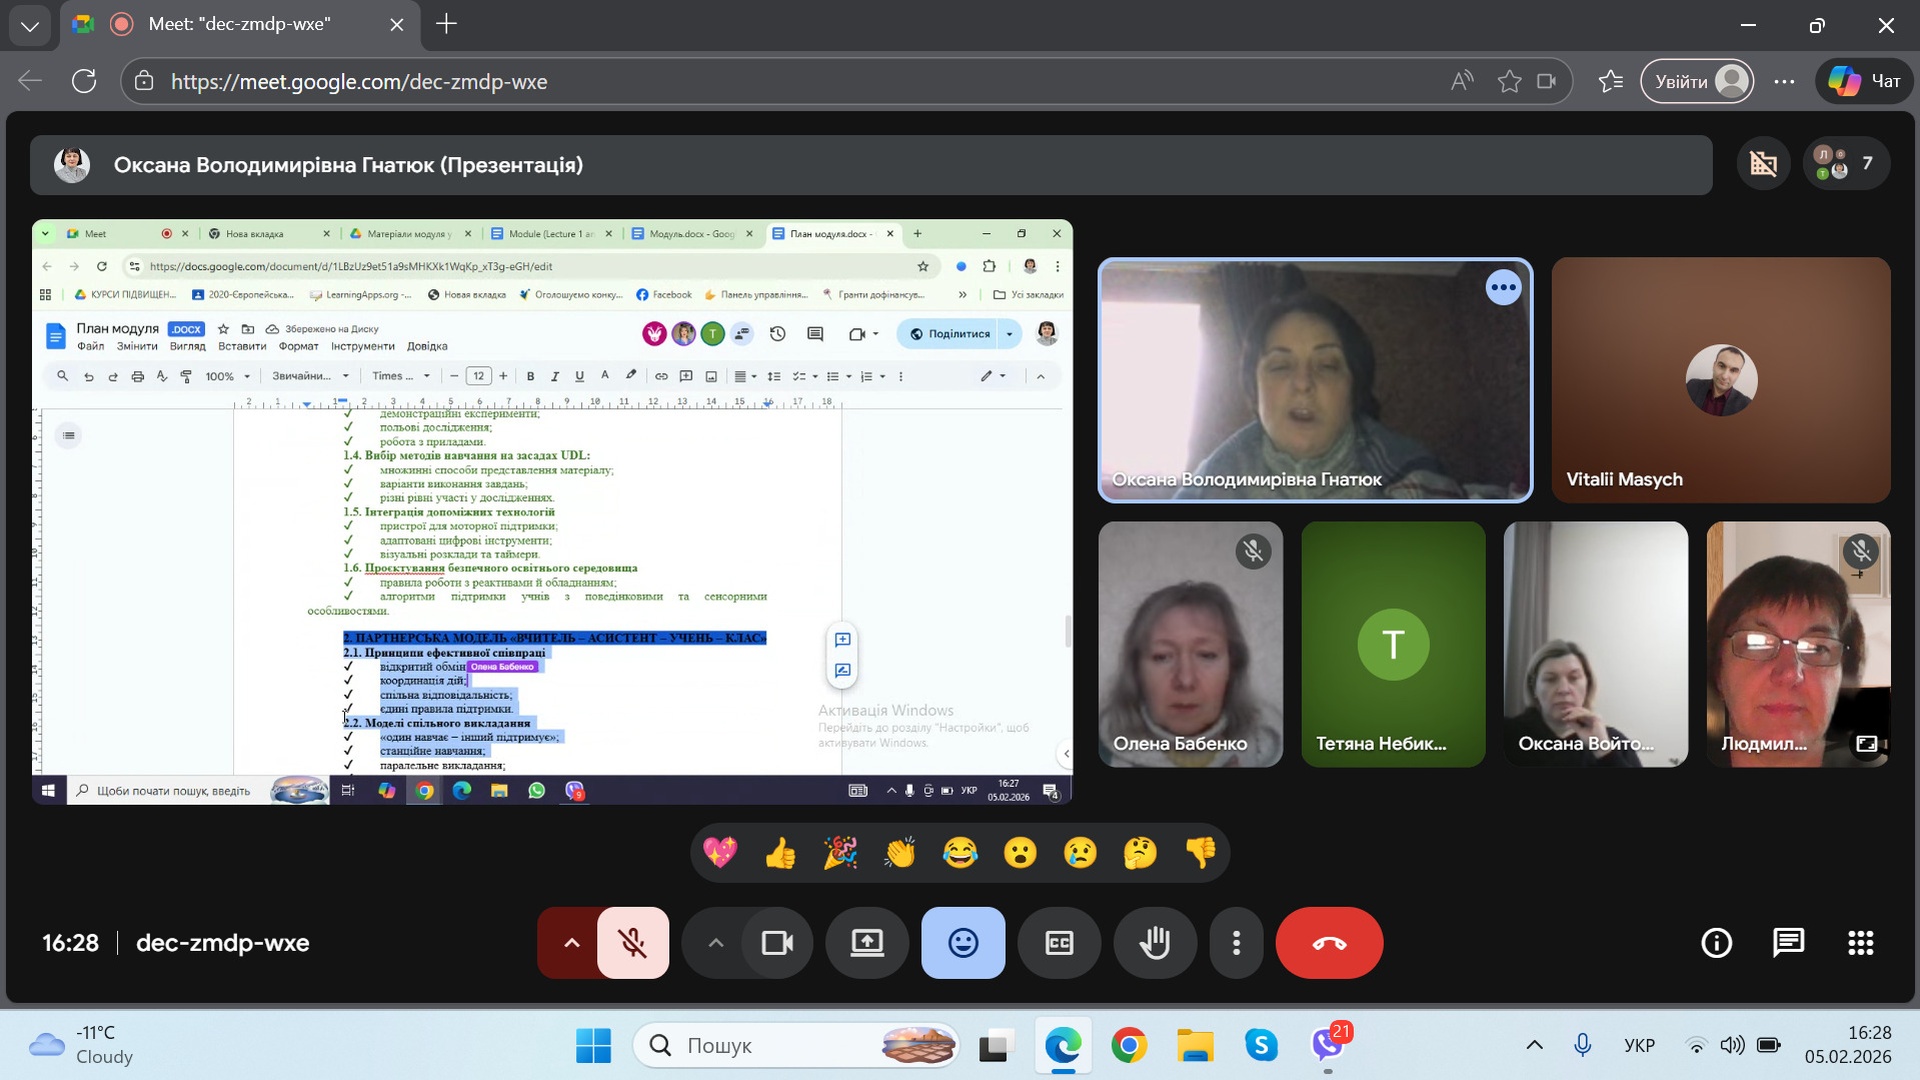
Task: Open the tab search dropdown in Edge
Action: pyautogui.click(x=30, y=25)
